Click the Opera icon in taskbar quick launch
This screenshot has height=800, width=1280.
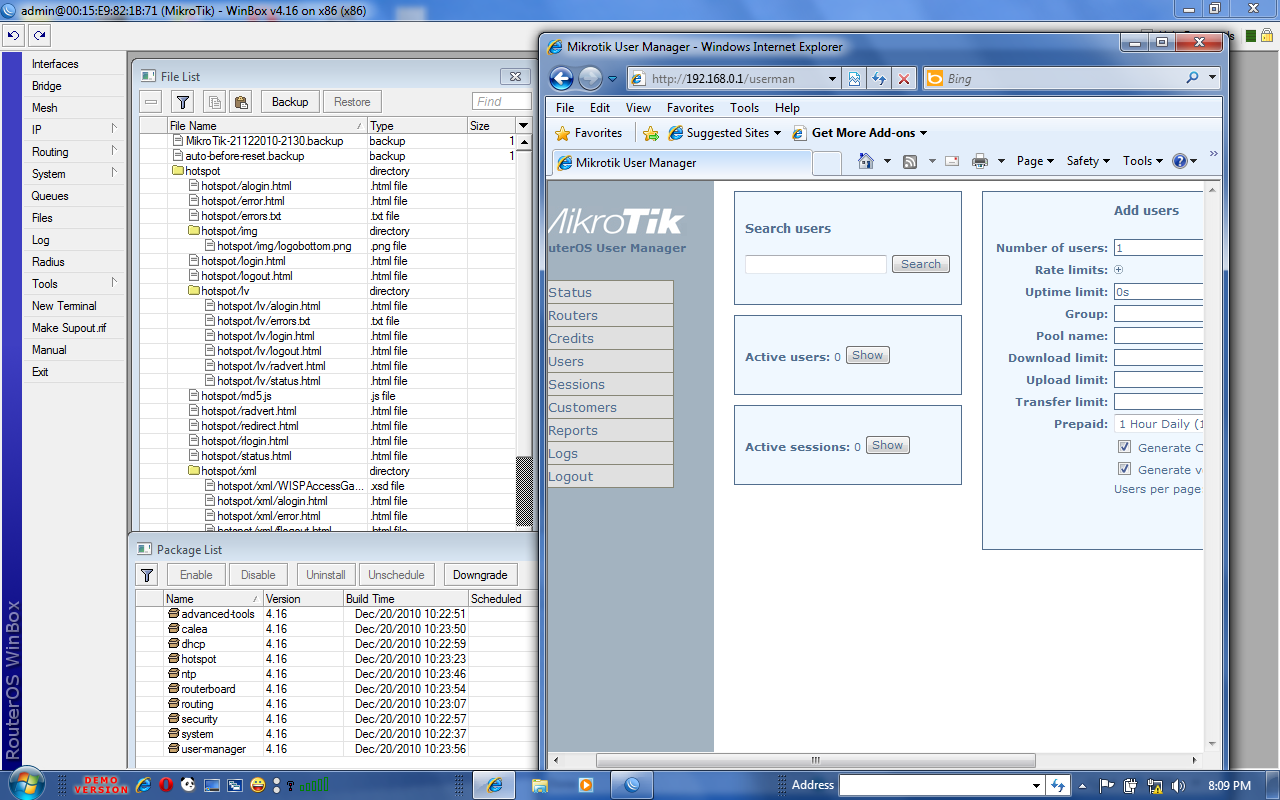(167, 785)
